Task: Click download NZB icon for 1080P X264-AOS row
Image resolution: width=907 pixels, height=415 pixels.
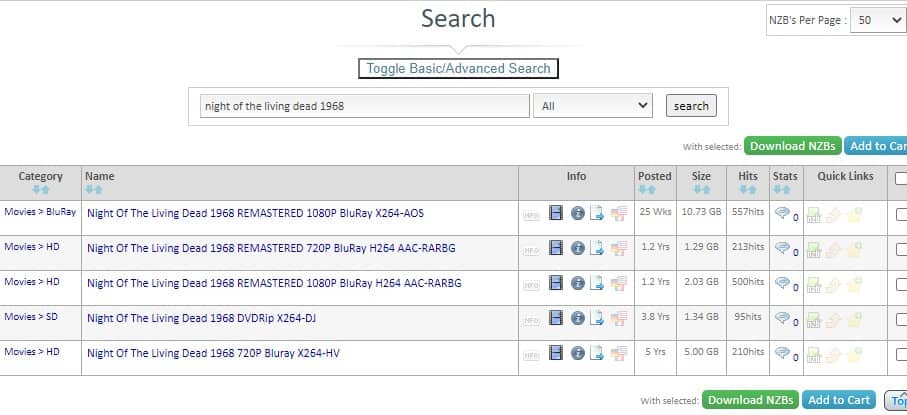Action: click(x=814, y=214)
